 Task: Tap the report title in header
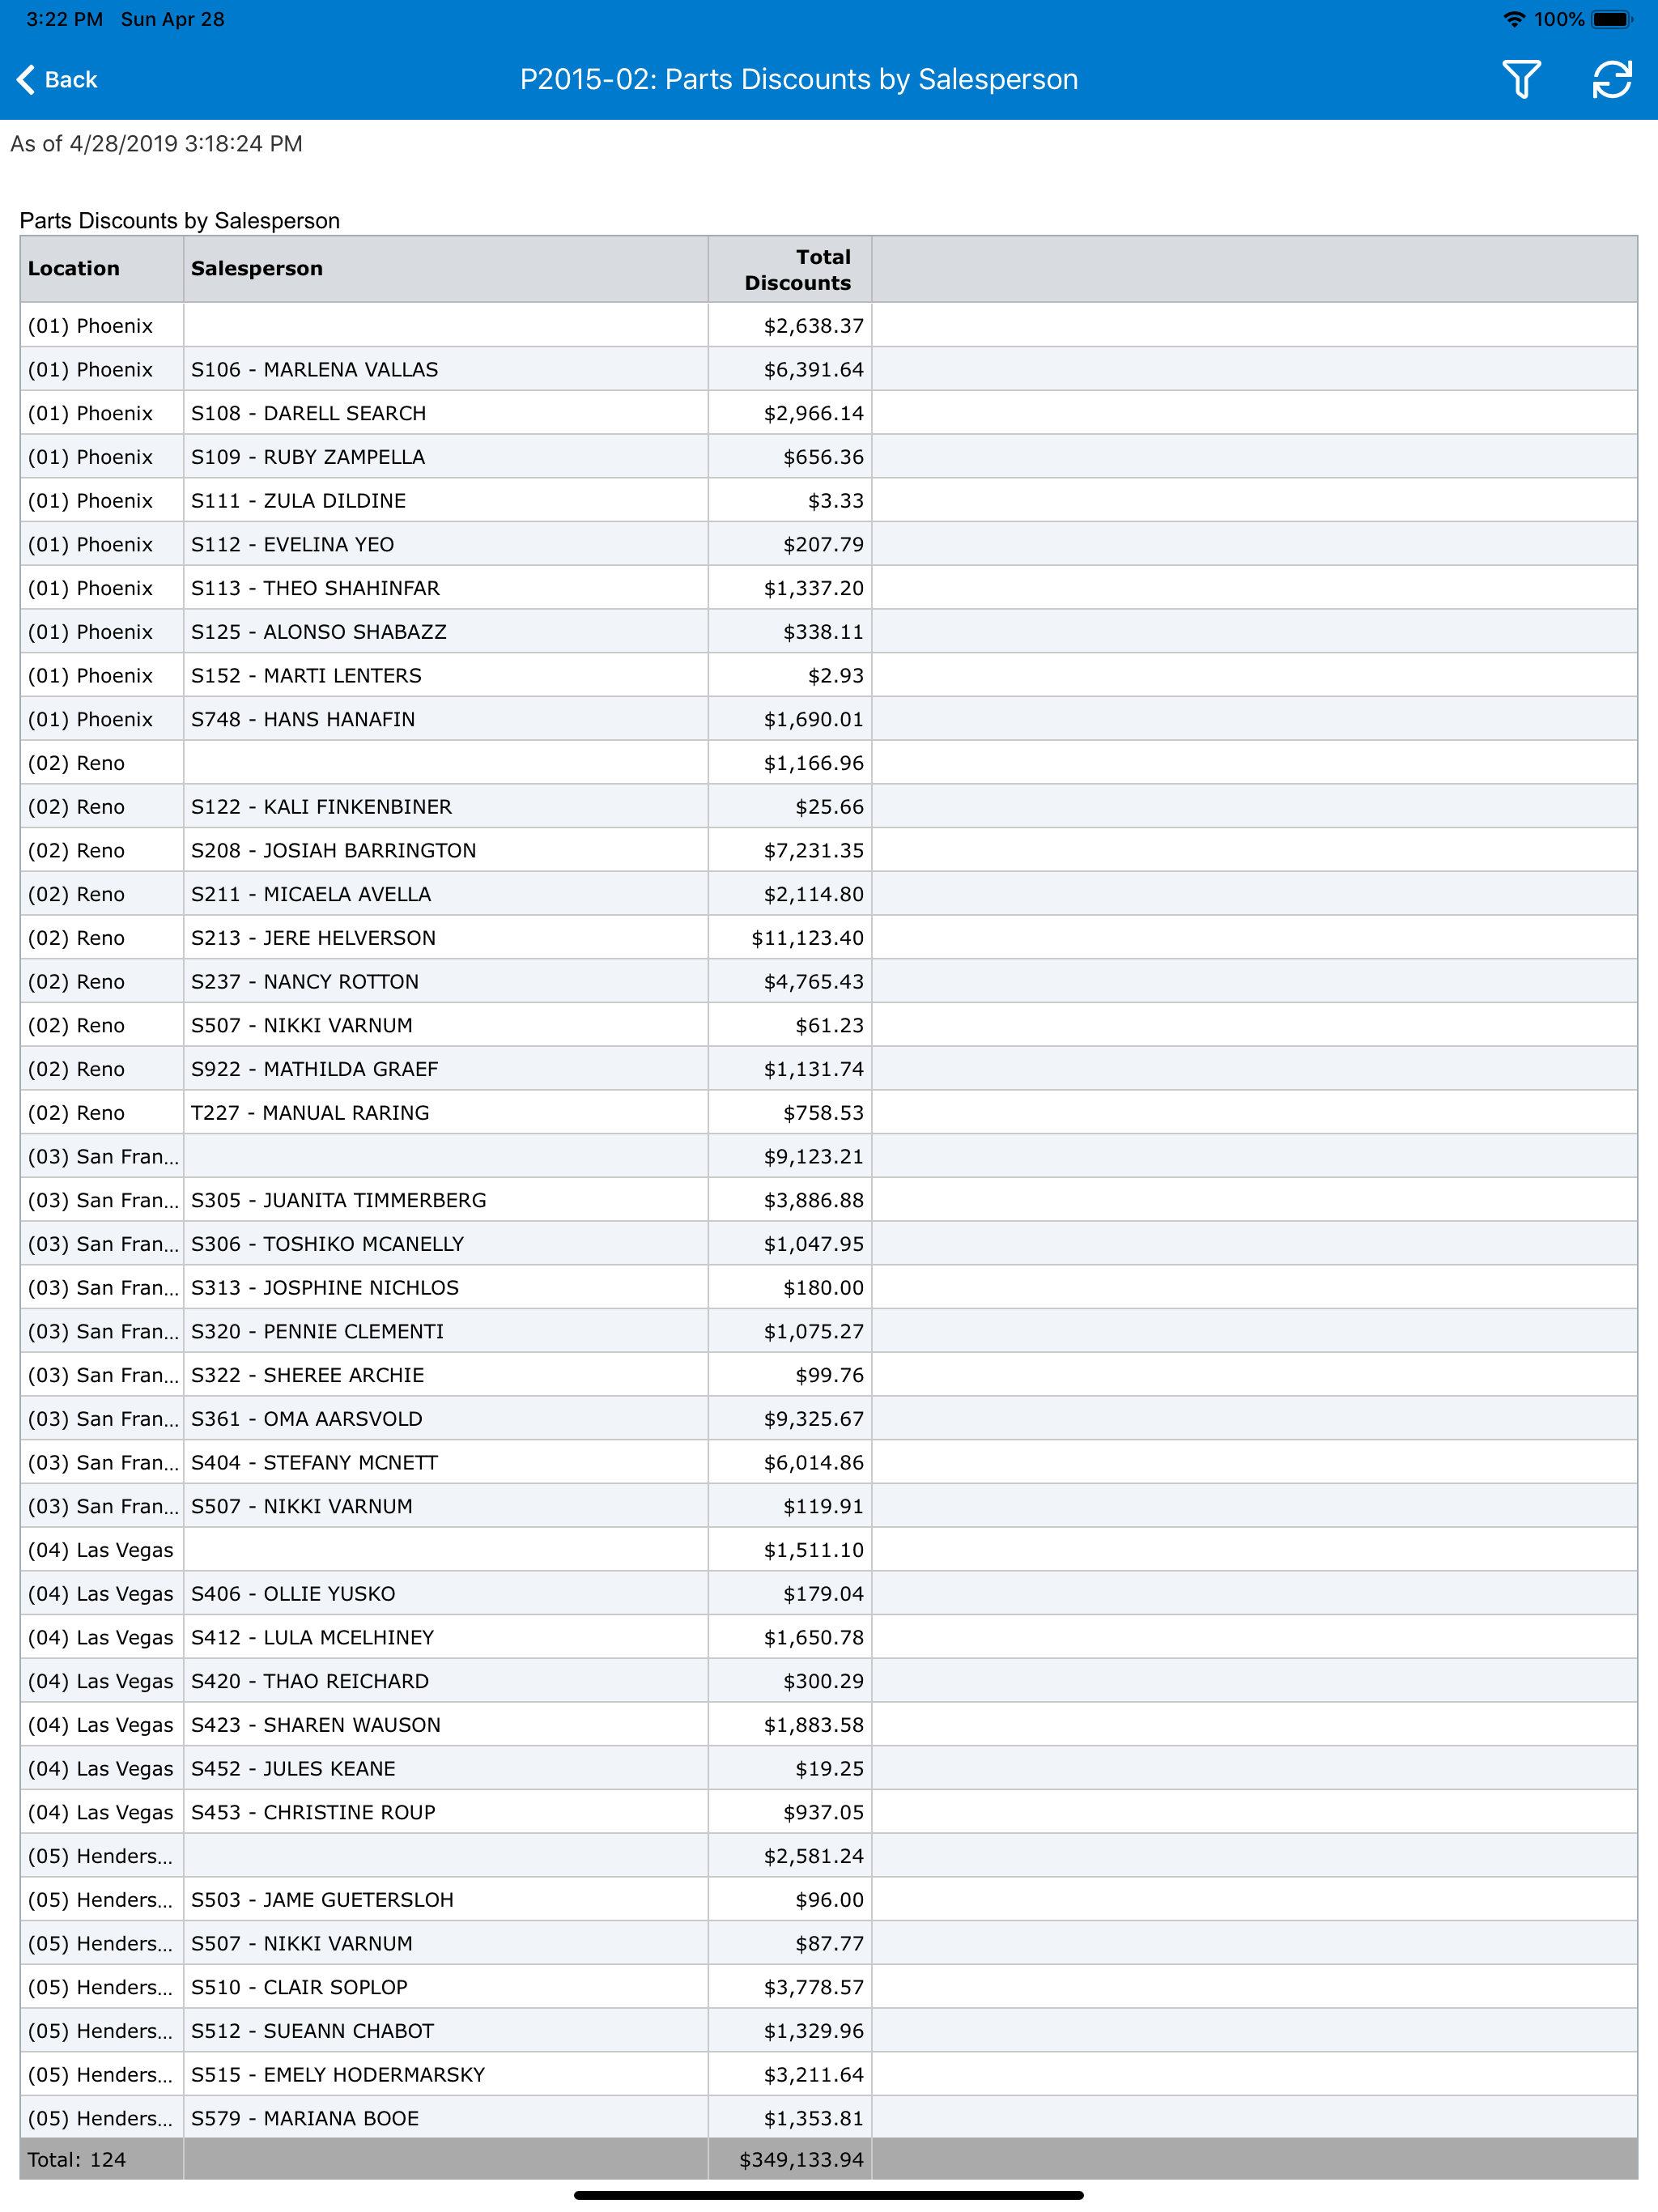[x=799, y=80]
